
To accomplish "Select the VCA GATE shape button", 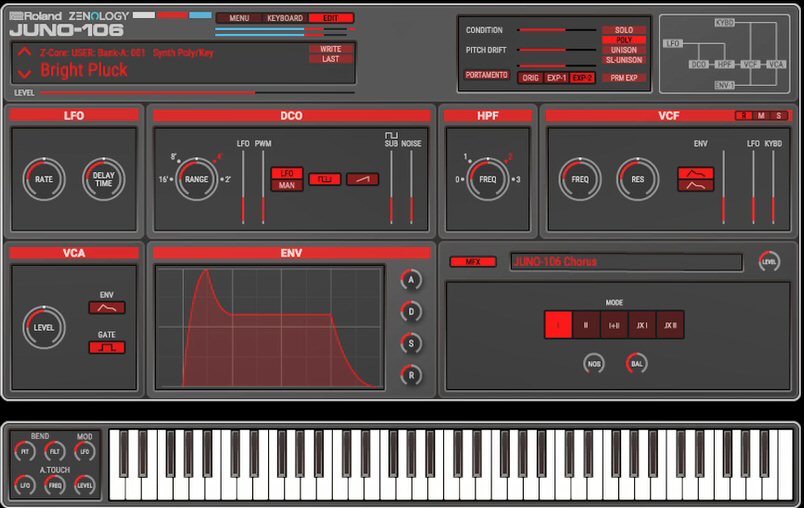I will (x=107, y=348).
